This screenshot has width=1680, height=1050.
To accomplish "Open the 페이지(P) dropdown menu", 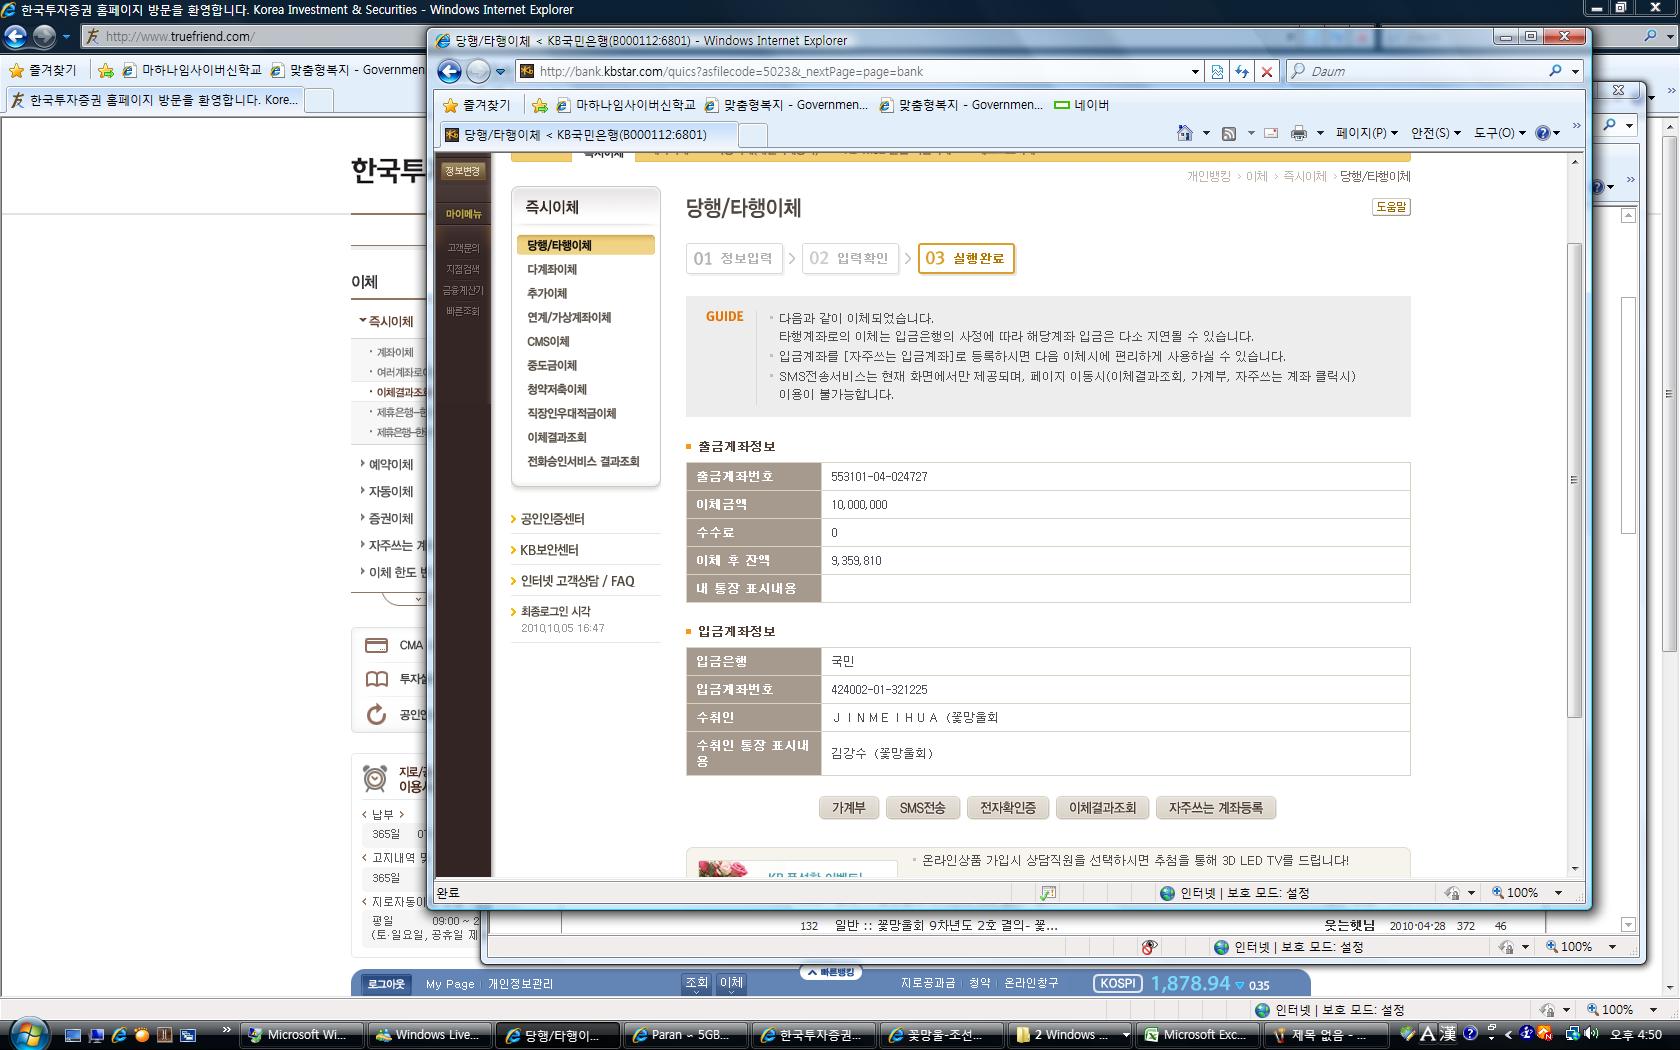I will [1366, 133].
